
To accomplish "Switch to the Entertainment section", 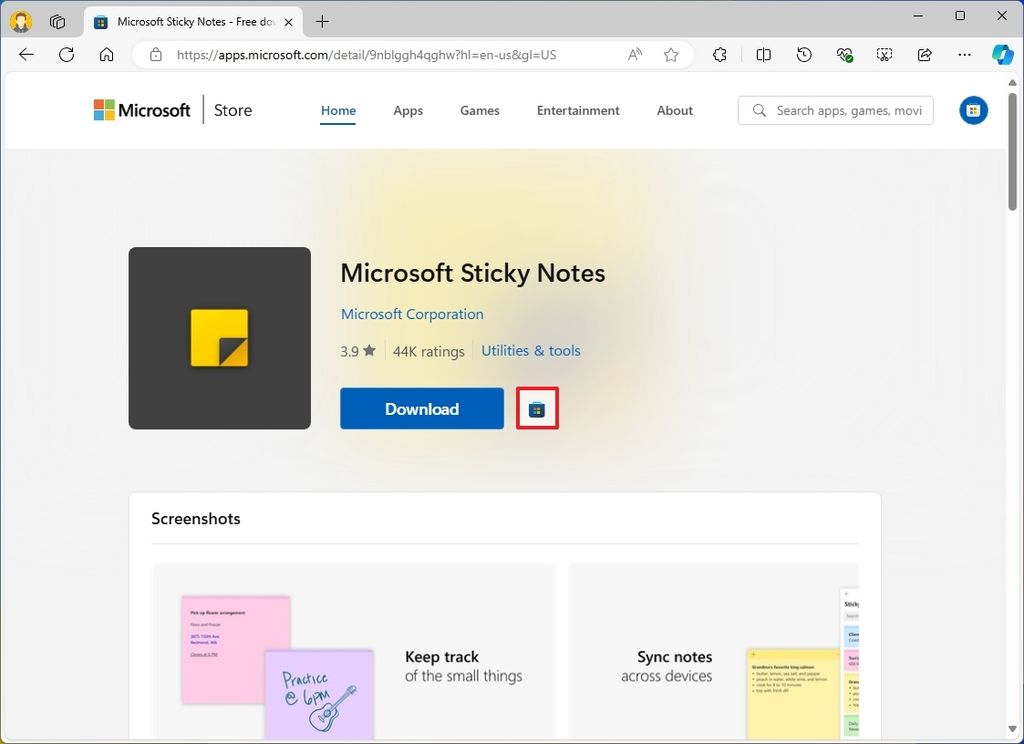I will click(578, 111).
